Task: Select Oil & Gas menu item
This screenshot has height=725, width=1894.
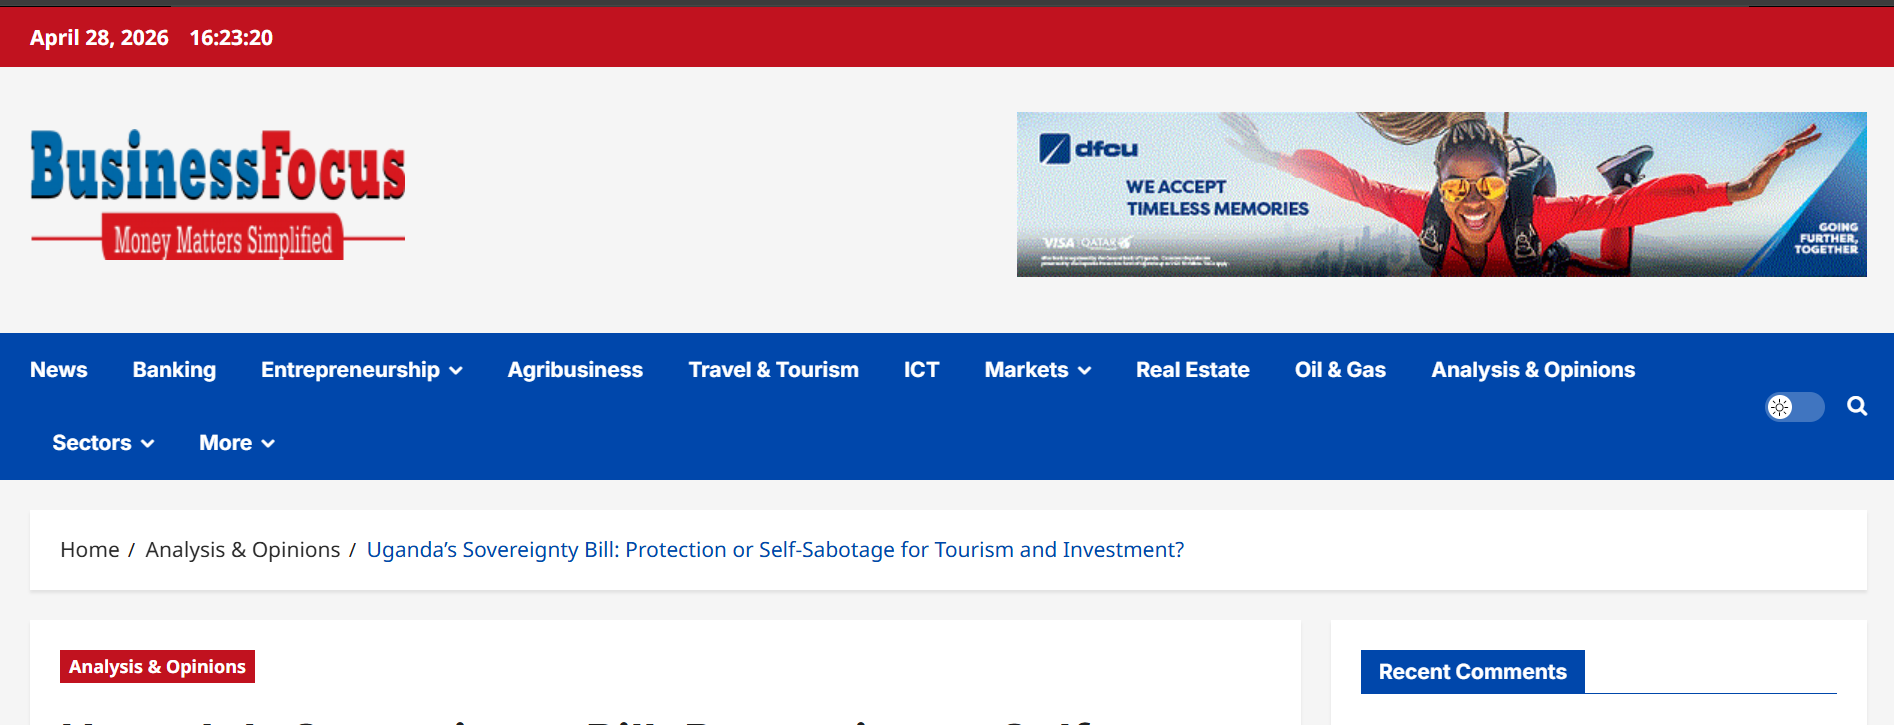Action: pos(1340,370)
